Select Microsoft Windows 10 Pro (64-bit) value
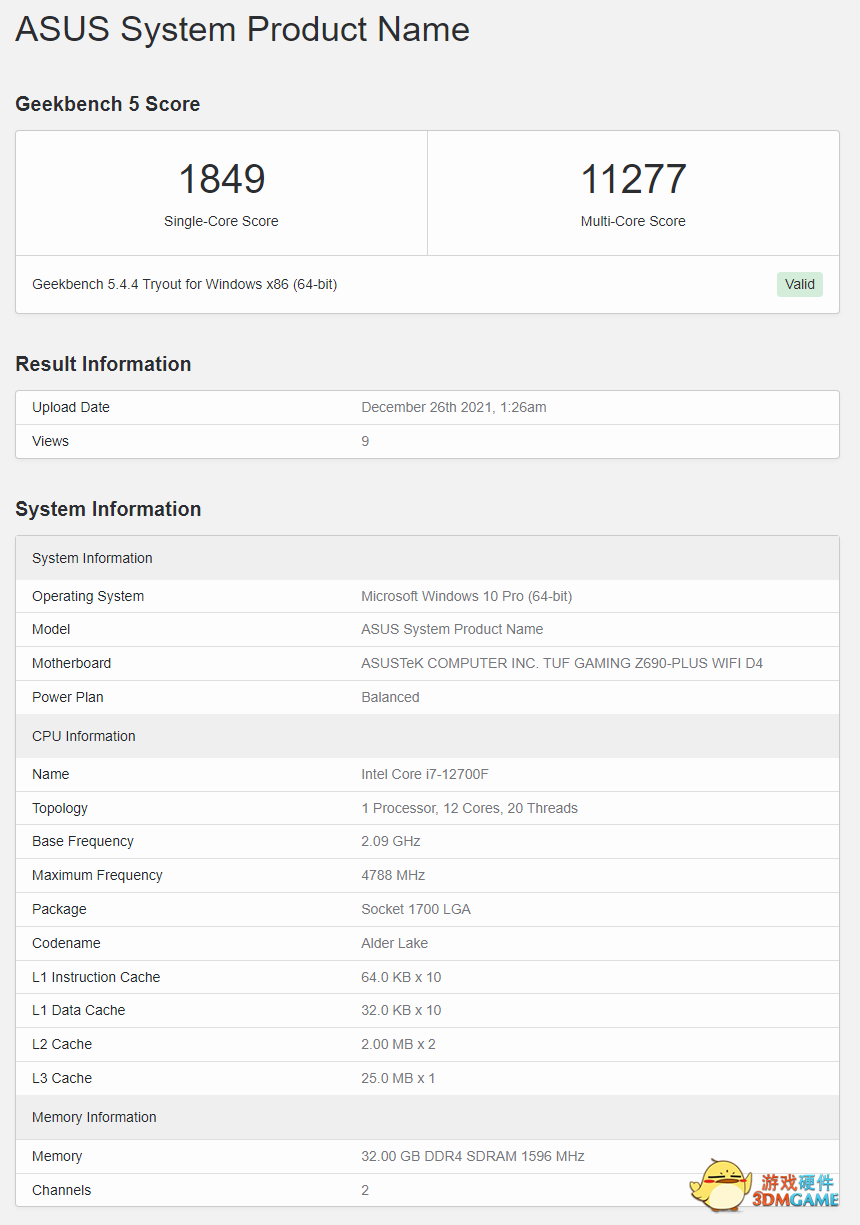This screenshot has width=860, height=1225. click(x=467, y=596)
